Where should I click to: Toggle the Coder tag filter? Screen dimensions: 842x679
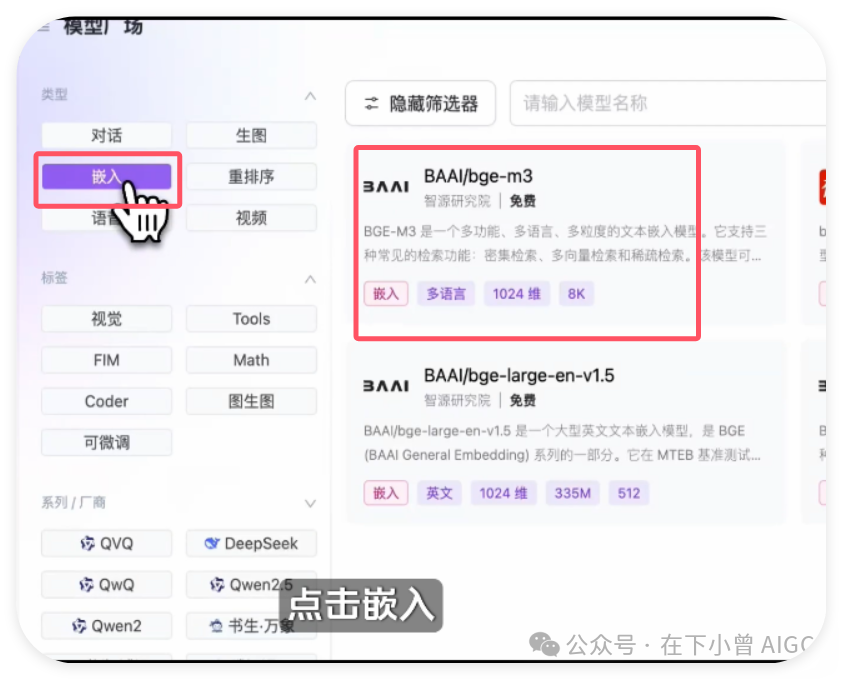pos(106,401)
